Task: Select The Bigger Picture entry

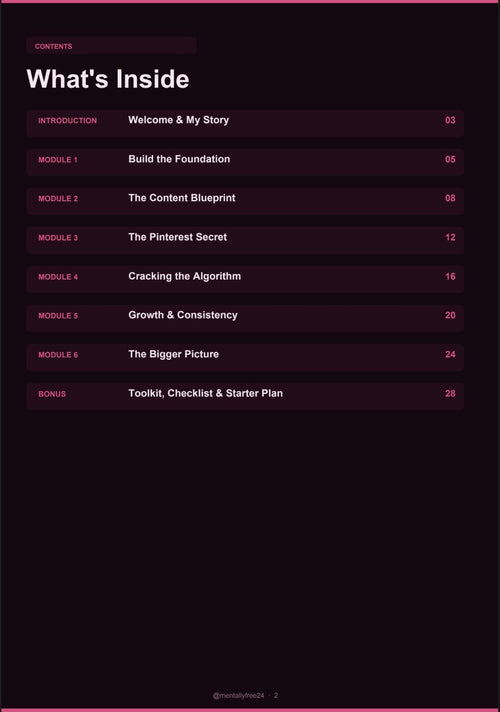Action: [x=173, y=354]
